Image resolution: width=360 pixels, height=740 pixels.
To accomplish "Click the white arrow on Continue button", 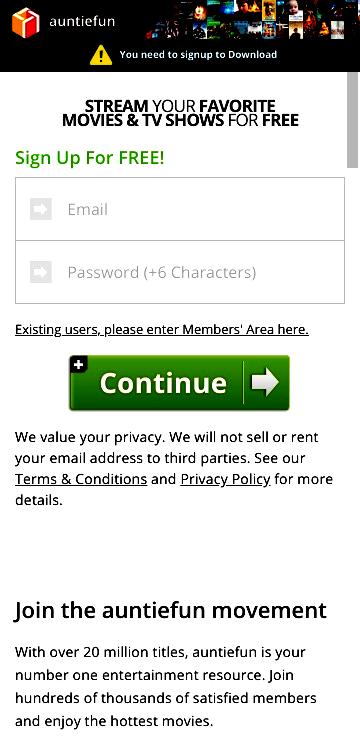I will pos(265,382).
